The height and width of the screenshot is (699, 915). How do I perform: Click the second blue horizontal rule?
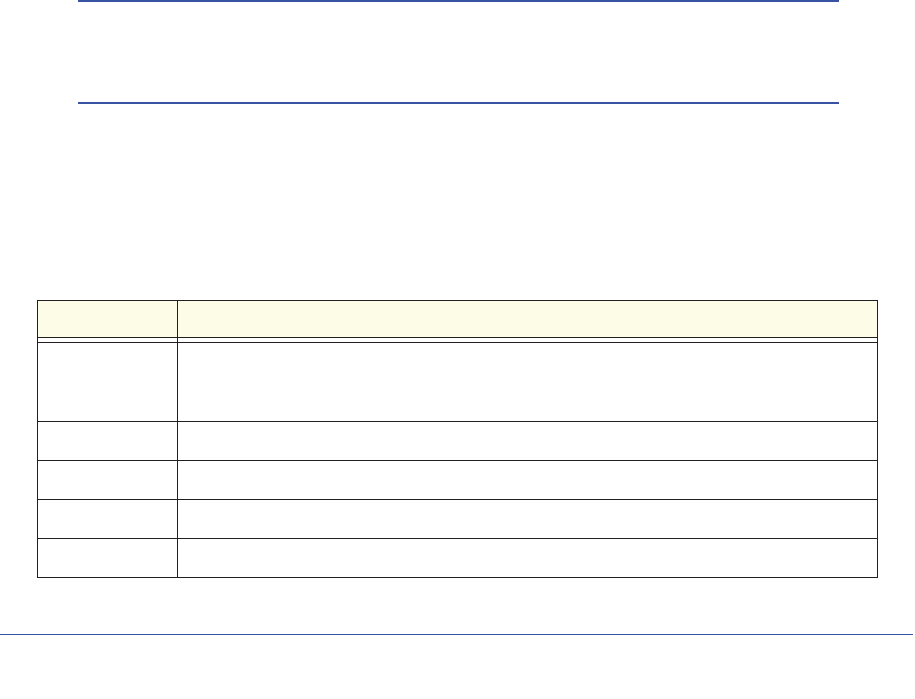(x=458, y=102)
